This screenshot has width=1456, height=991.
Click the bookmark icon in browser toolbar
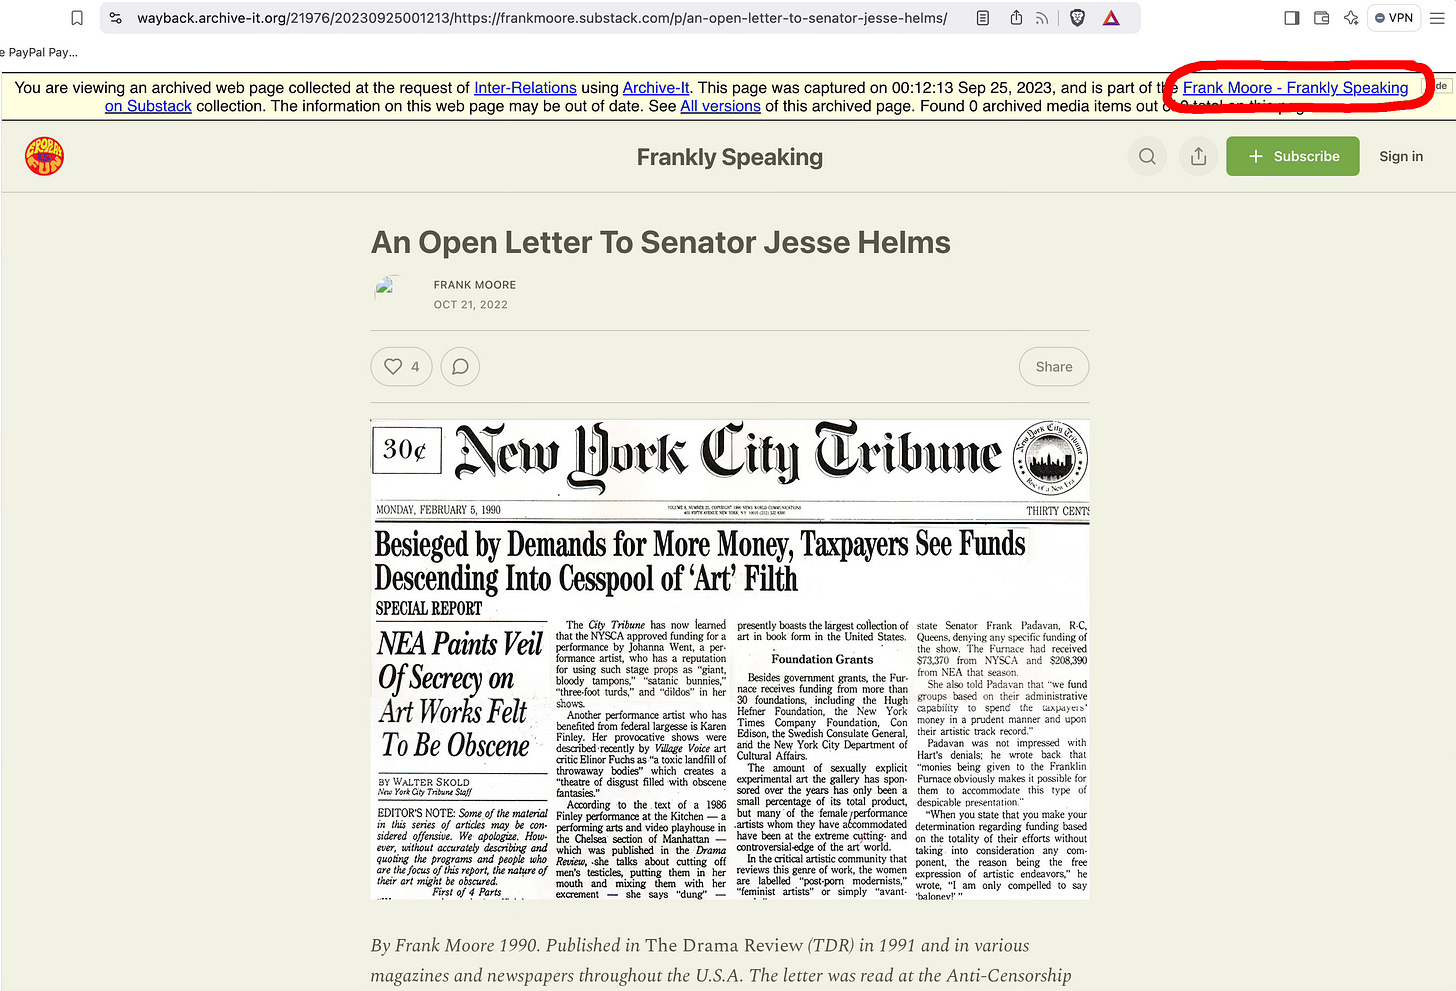pos(77,18)
